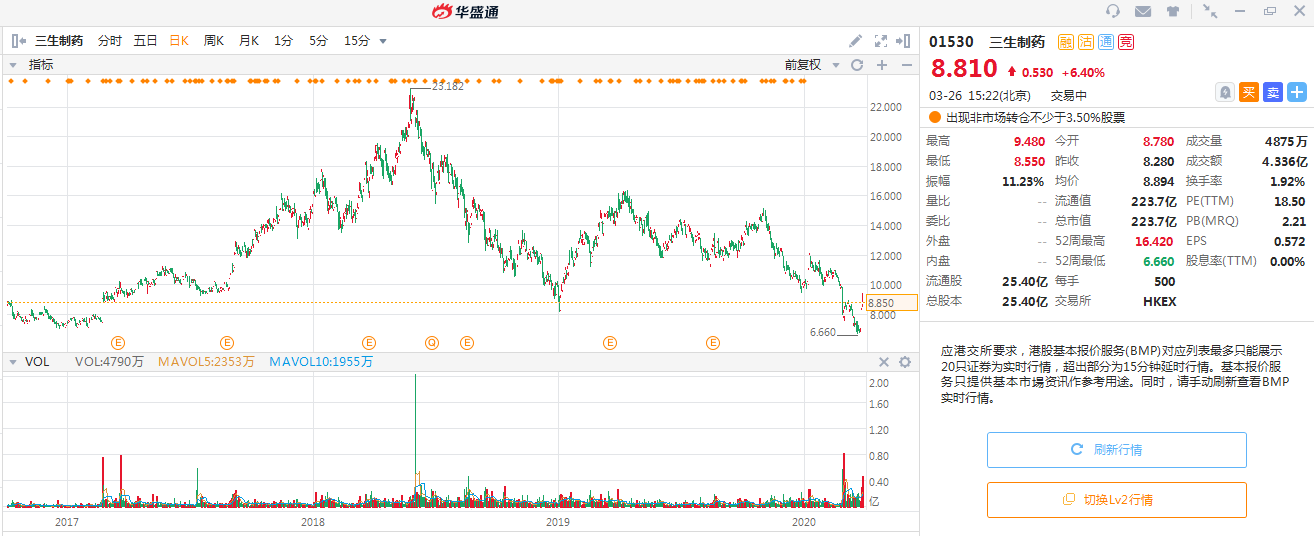Close the VOL indicator panel
This screenshot has height=536, width=1314.
tap(883, 362)
